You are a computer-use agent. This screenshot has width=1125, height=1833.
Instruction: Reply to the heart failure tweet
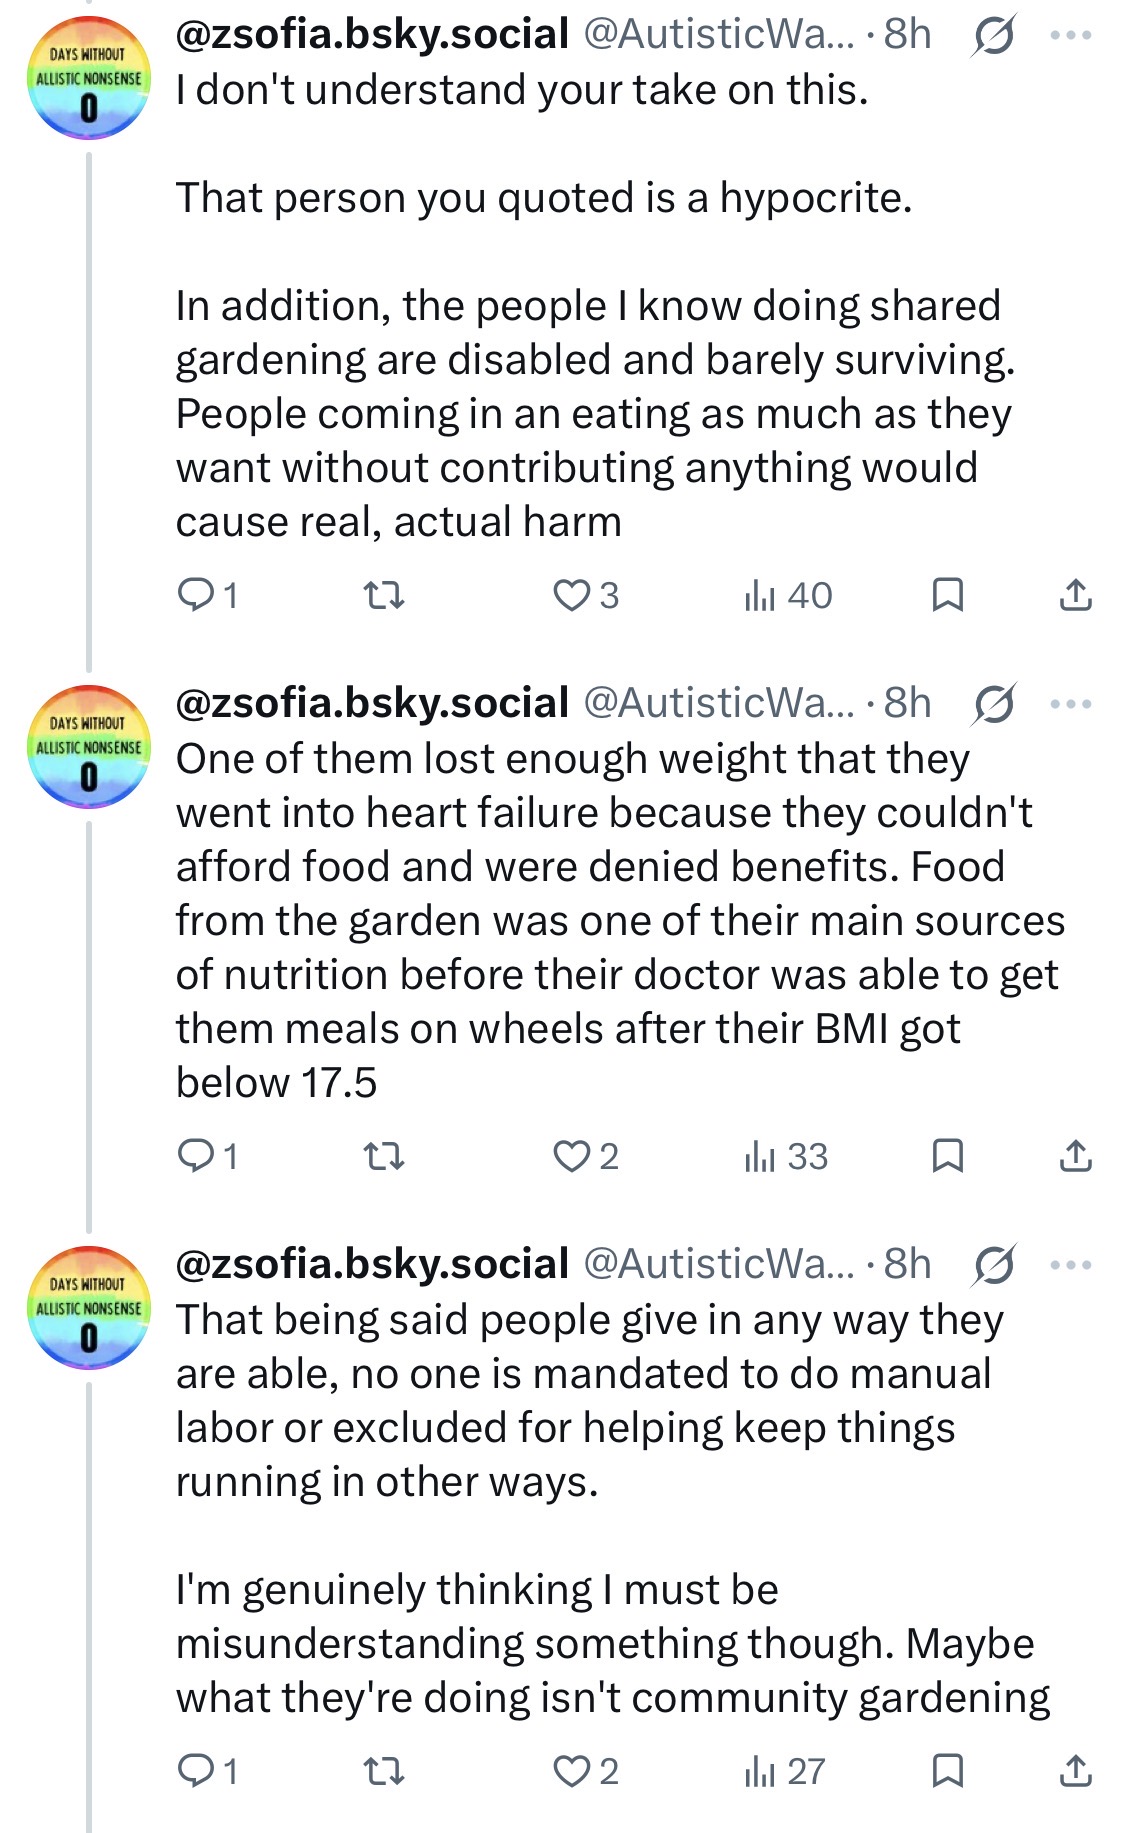[207, 1156]
